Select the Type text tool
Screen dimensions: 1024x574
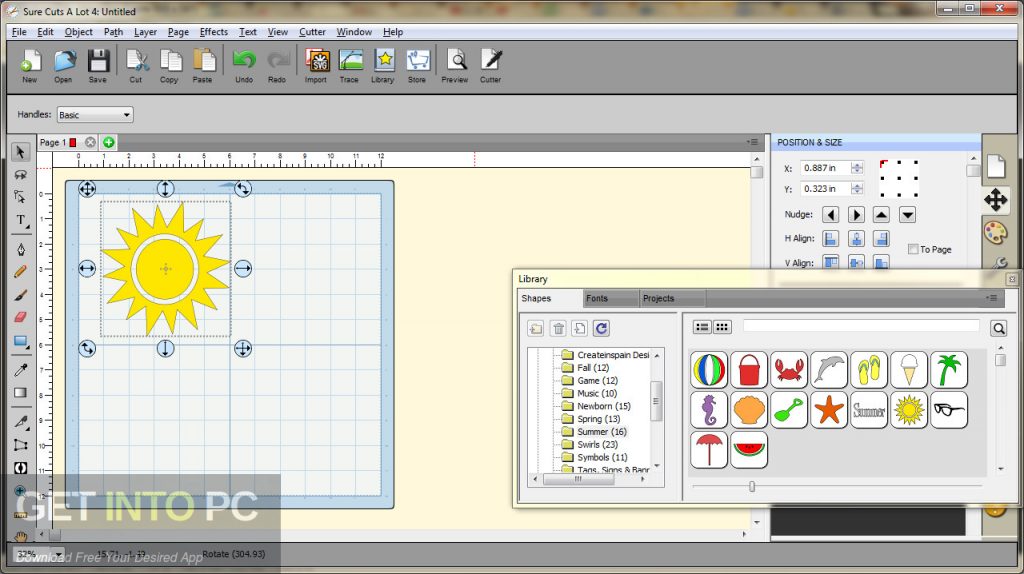pyautogui.click(x=20, y=220)
